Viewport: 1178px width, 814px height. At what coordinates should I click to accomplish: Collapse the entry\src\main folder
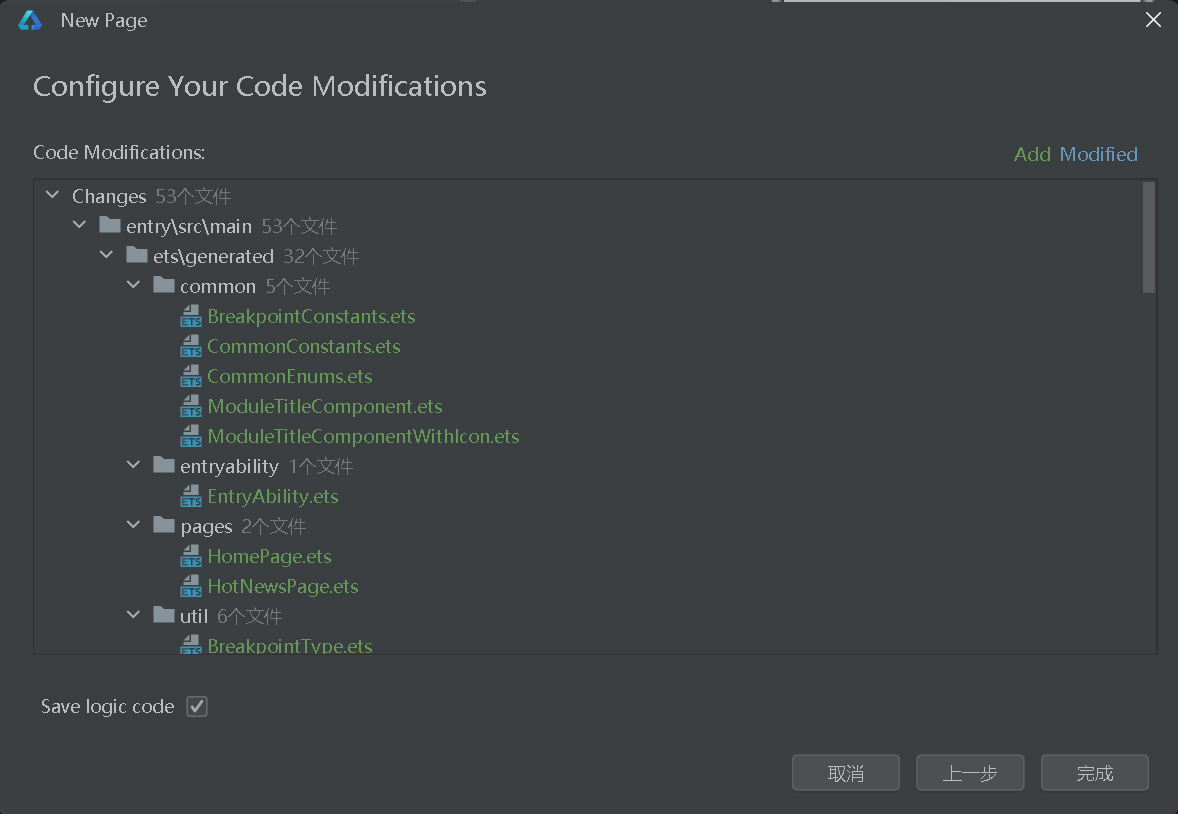coord(79,226)
